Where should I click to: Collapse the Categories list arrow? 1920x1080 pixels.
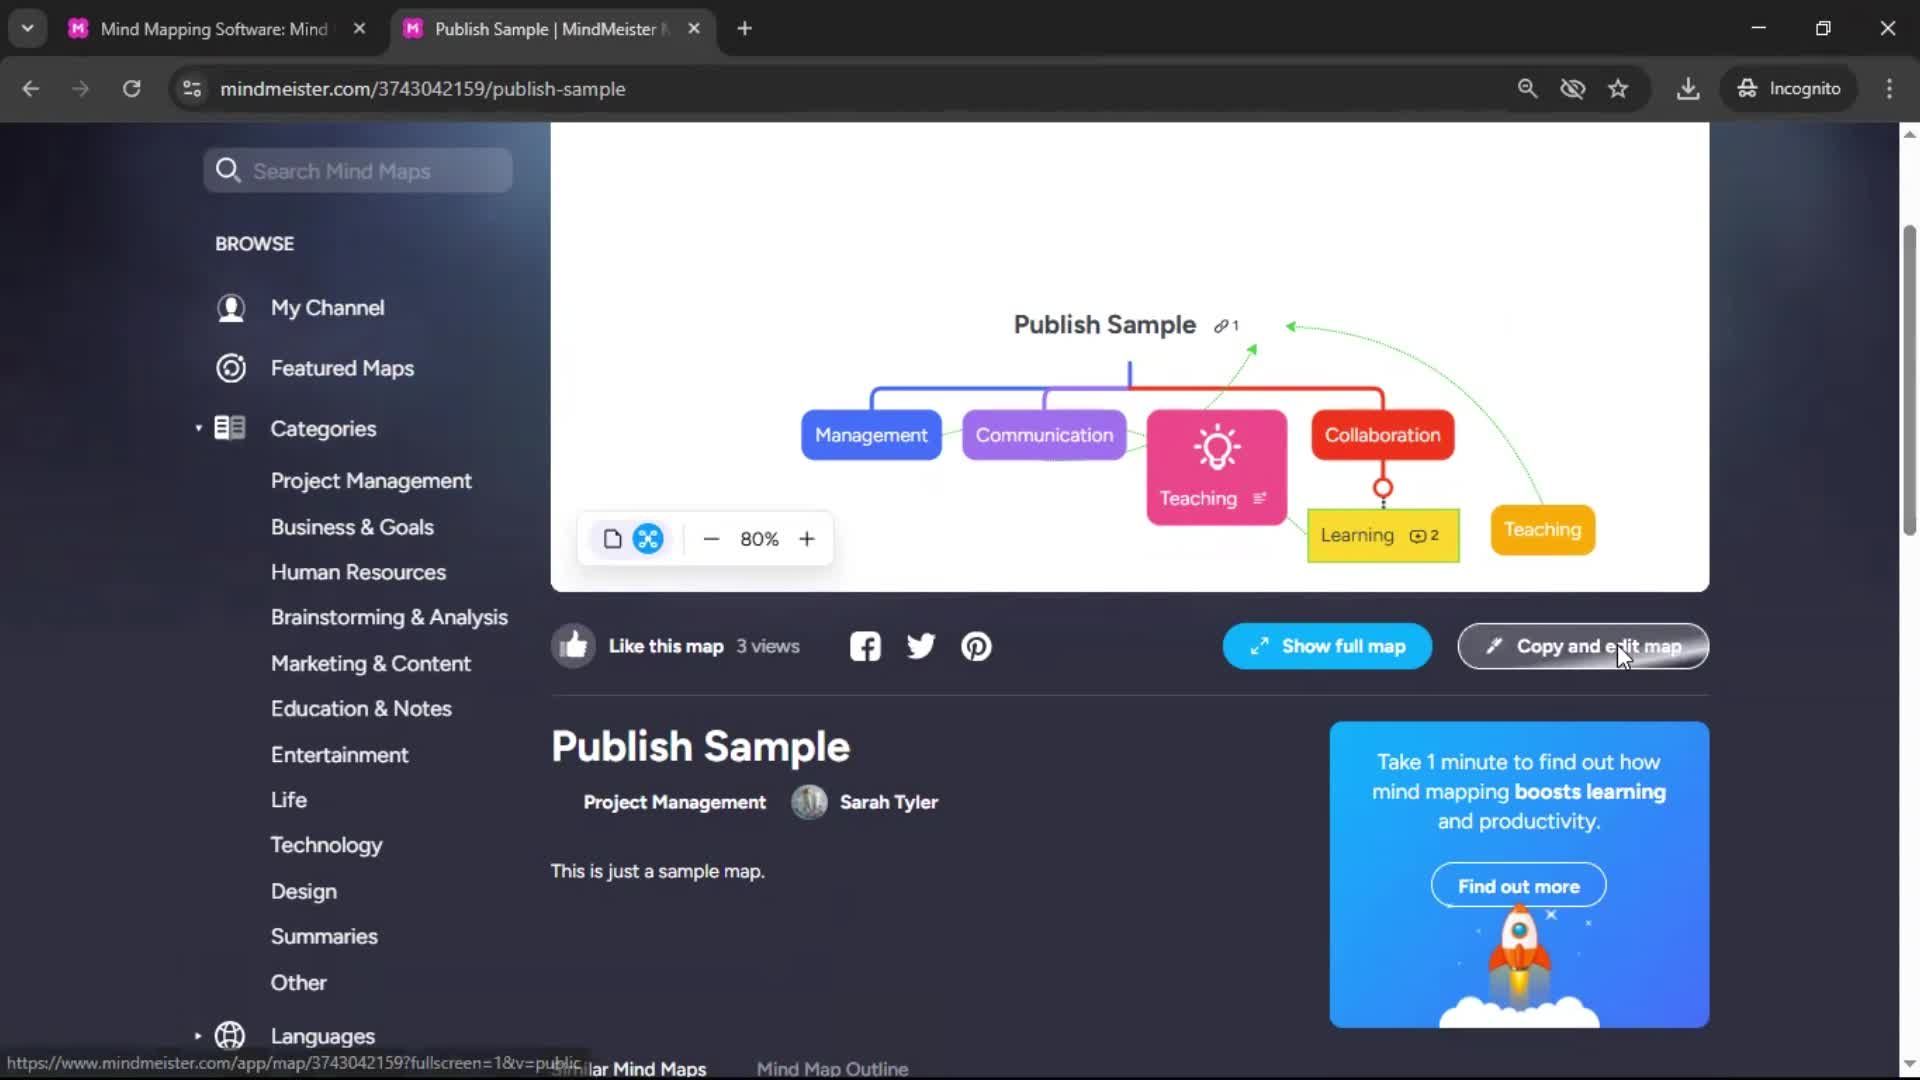[x=198, y=428]
